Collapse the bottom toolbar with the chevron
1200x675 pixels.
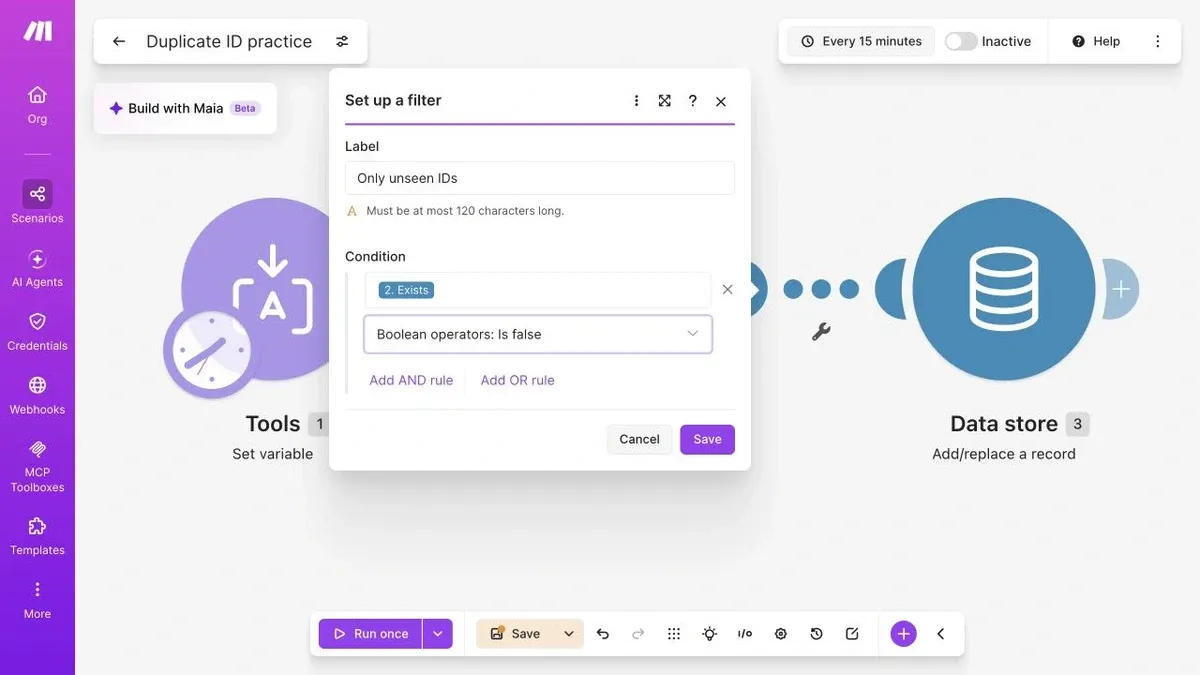click(x=941, y=634)
